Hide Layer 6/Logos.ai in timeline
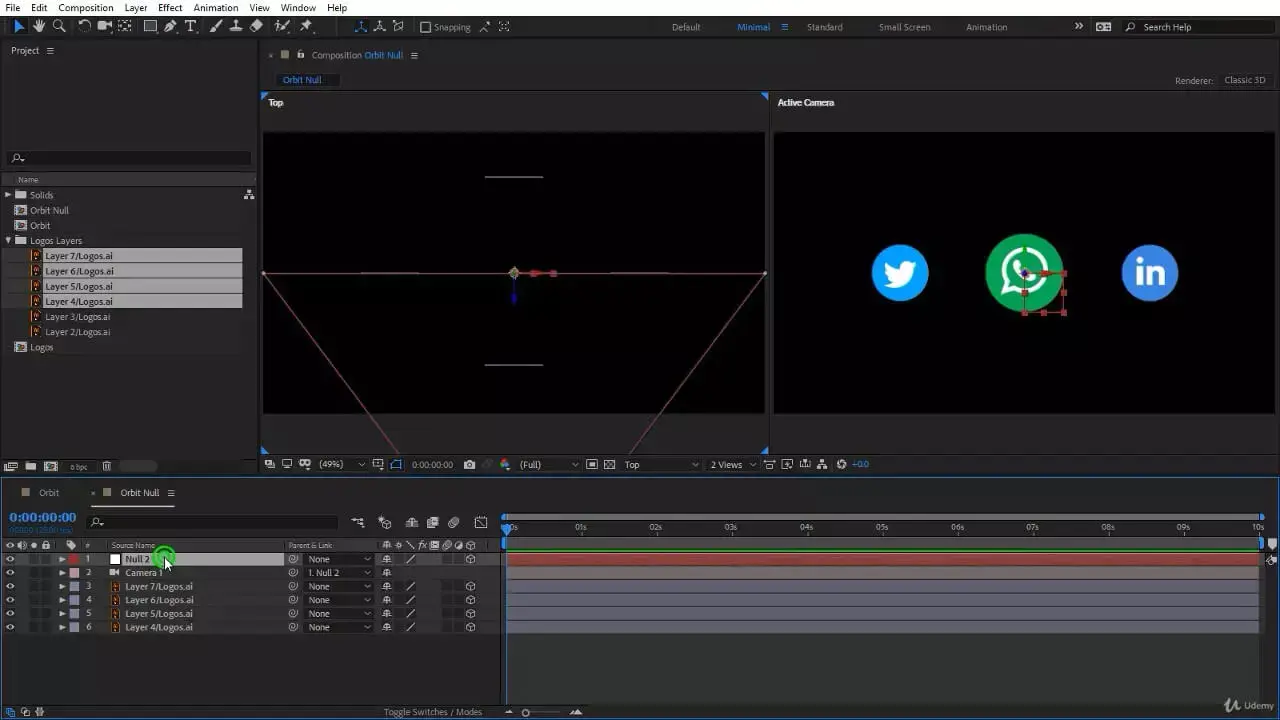Viewport: 1280px width, 720px height. tap(10, 600)
